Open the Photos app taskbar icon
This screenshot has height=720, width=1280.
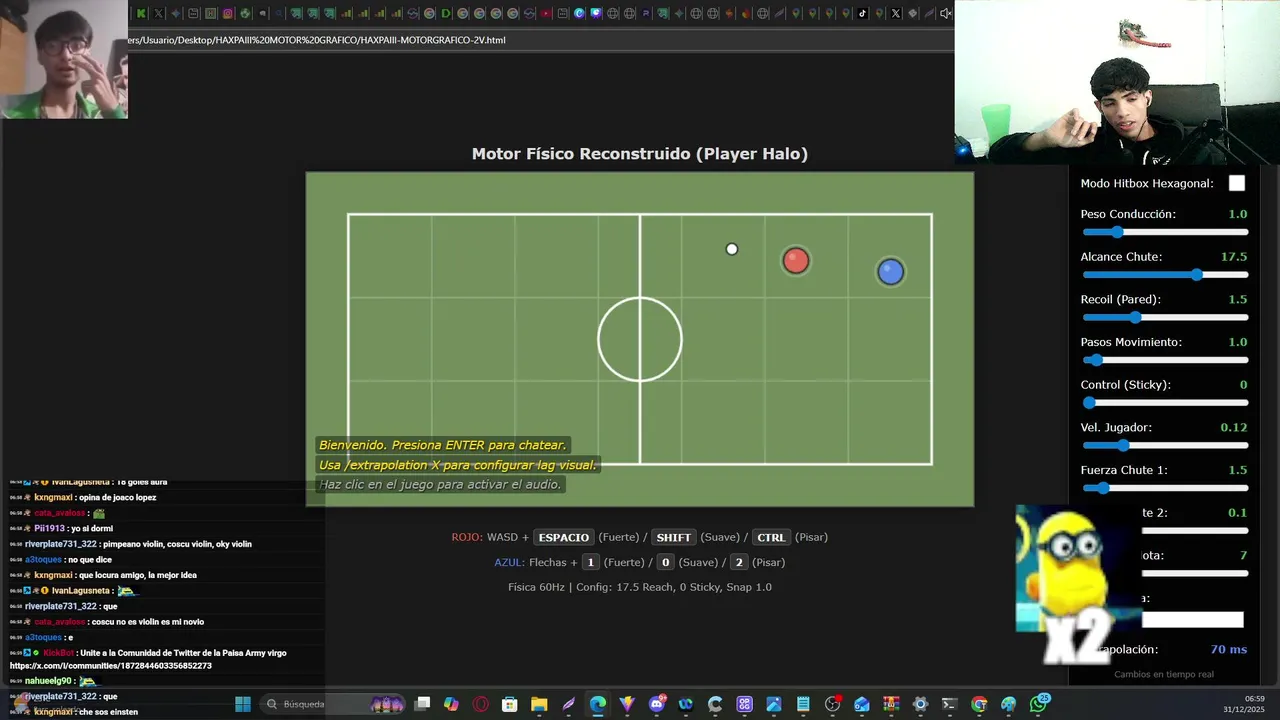[x=773, y=704]
